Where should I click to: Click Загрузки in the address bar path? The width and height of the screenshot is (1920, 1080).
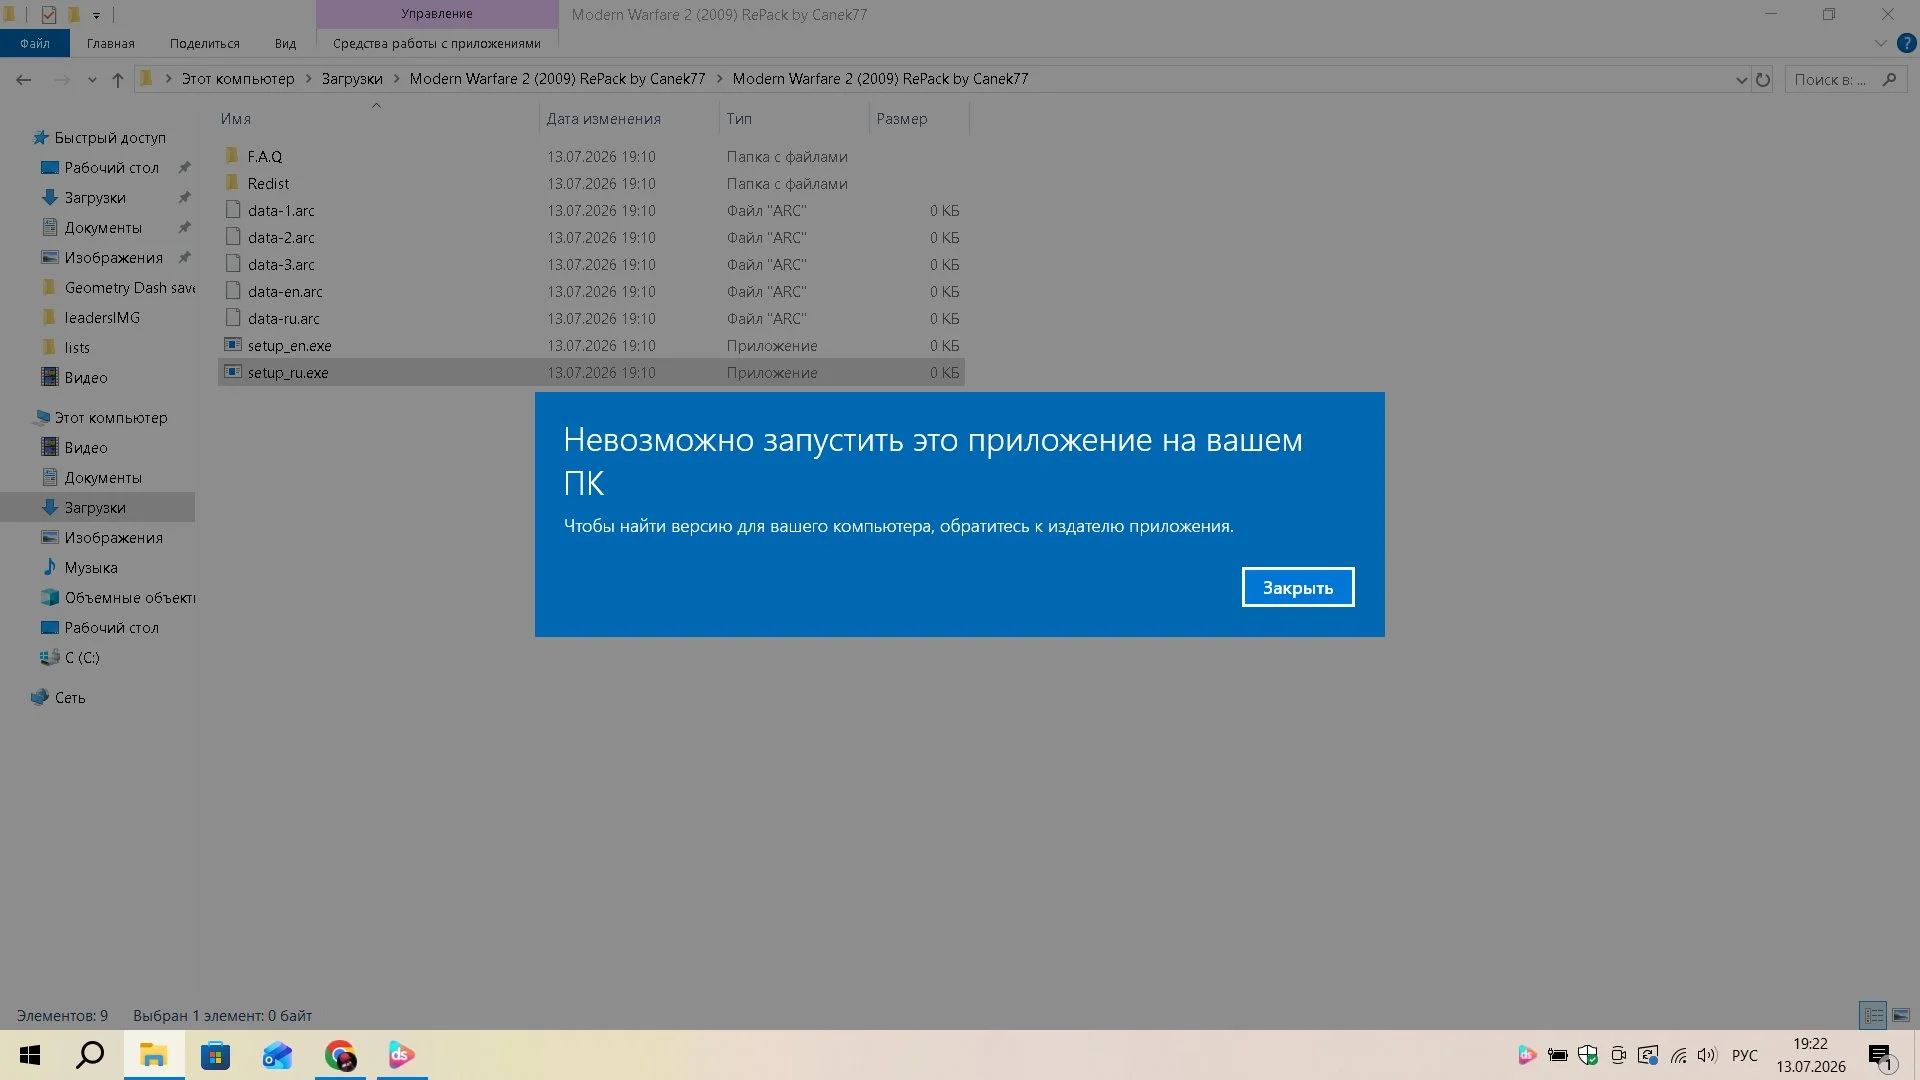coord(352,79)
